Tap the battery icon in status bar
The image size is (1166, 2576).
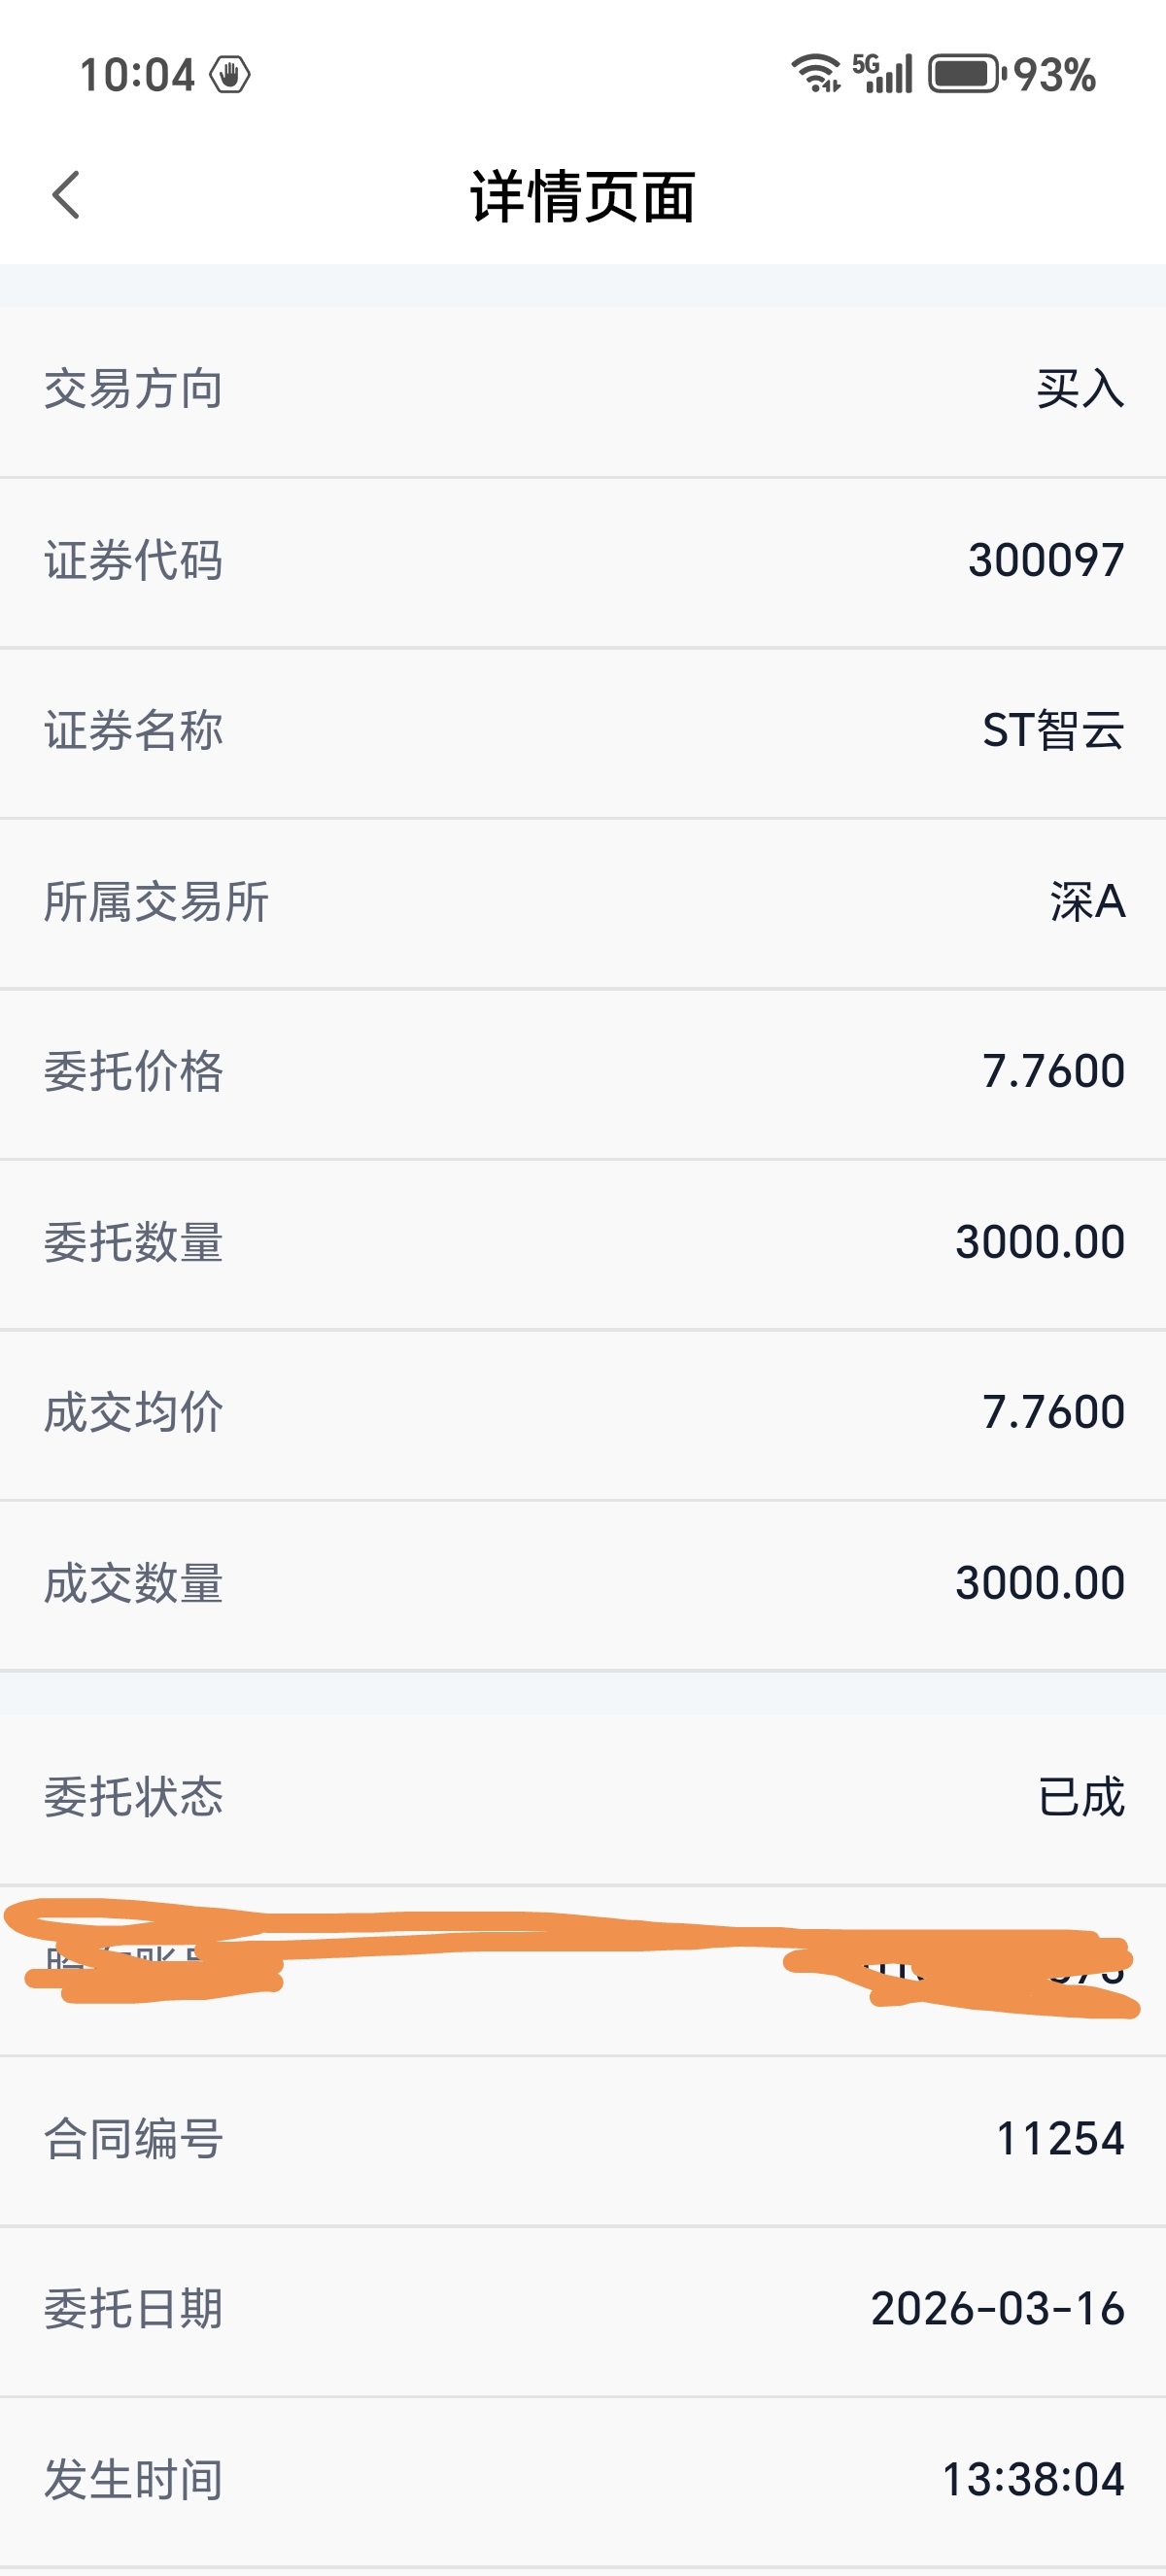[x=965, y=74]
